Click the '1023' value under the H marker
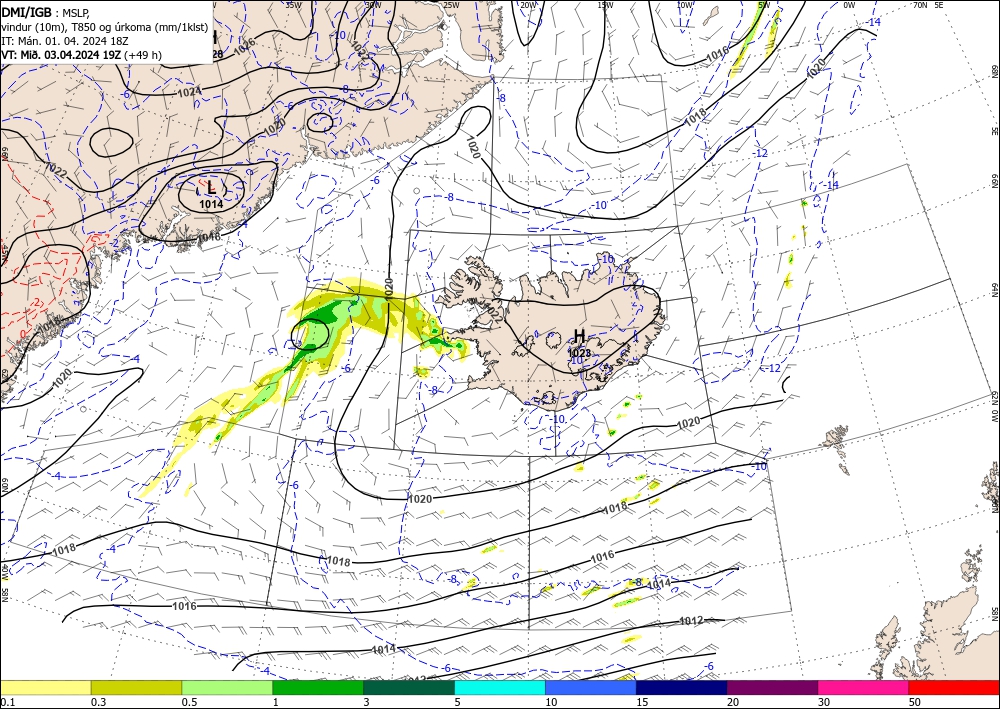The image size is (1000, 709). coord(579,352)
